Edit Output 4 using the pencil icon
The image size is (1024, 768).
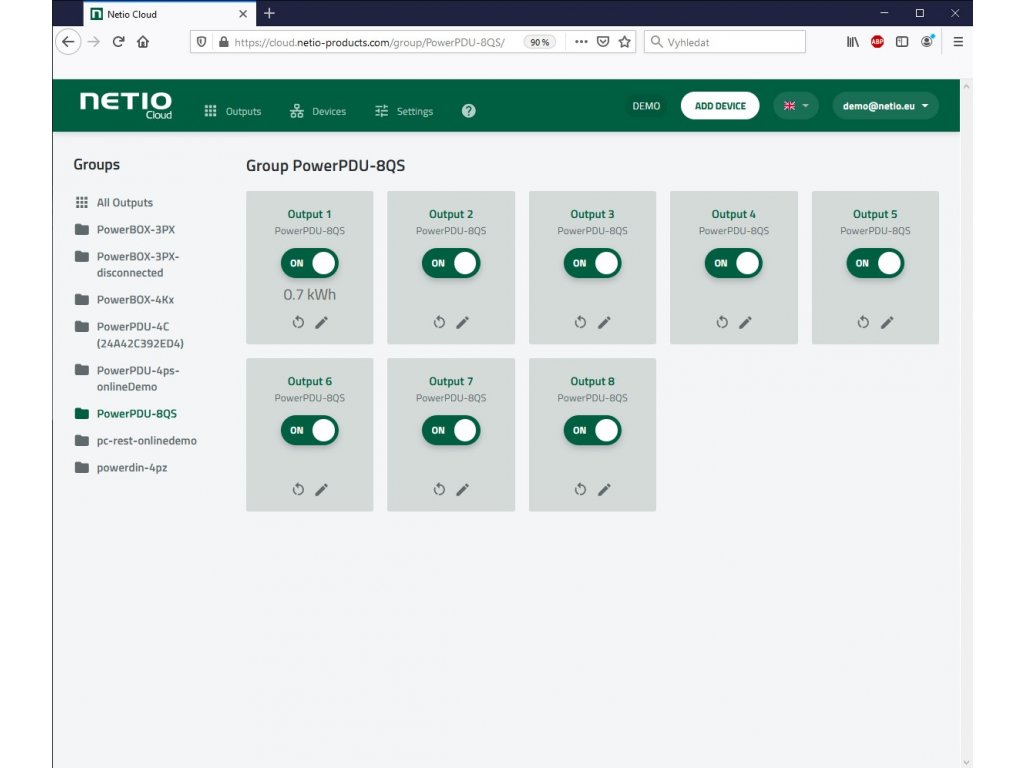pos(745,322)
